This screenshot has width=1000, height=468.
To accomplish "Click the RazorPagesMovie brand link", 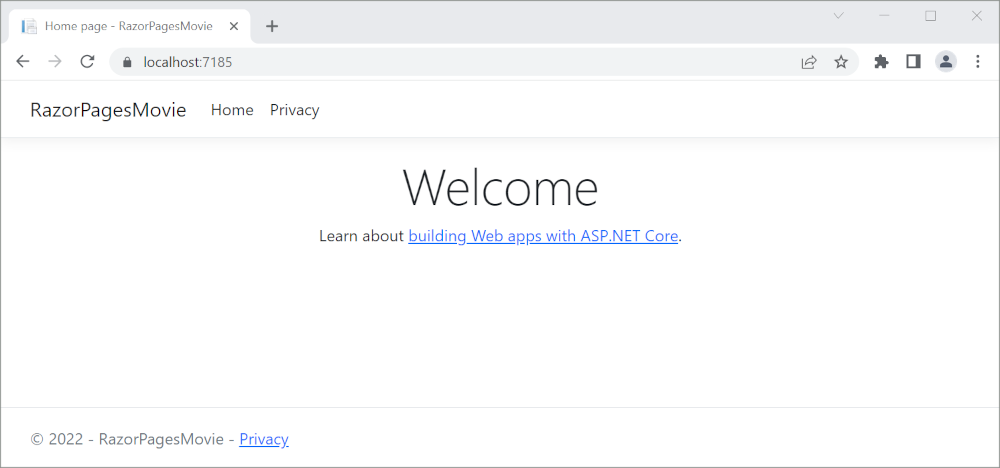I will tap(108, 110).
